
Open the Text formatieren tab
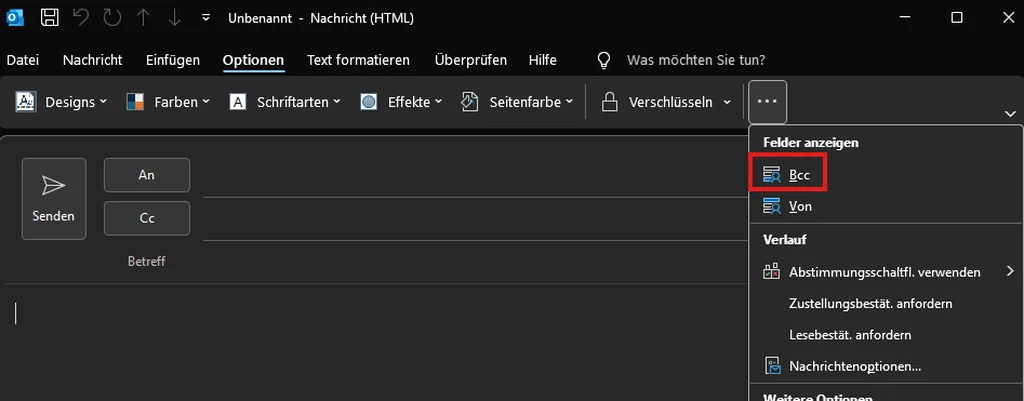point(358,60)
